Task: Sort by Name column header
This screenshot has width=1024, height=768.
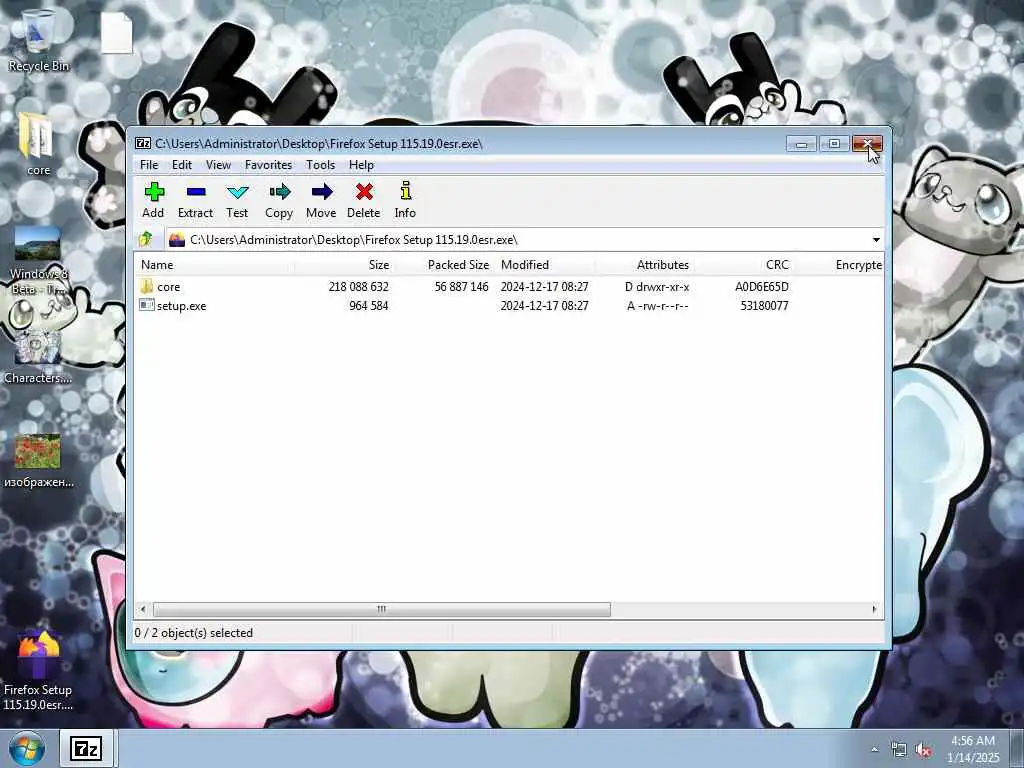Action: coord(214,264)
